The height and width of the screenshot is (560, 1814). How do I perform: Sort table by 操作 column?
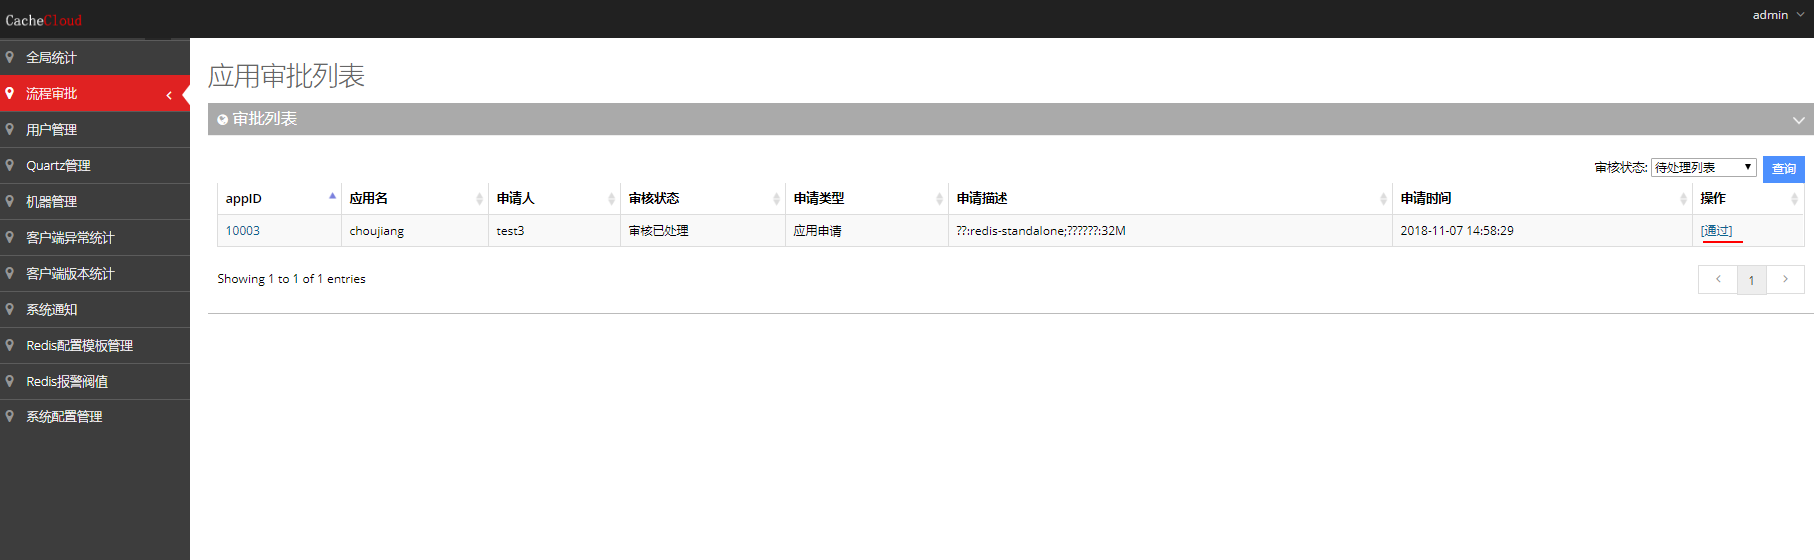(x=1748, y=198)
